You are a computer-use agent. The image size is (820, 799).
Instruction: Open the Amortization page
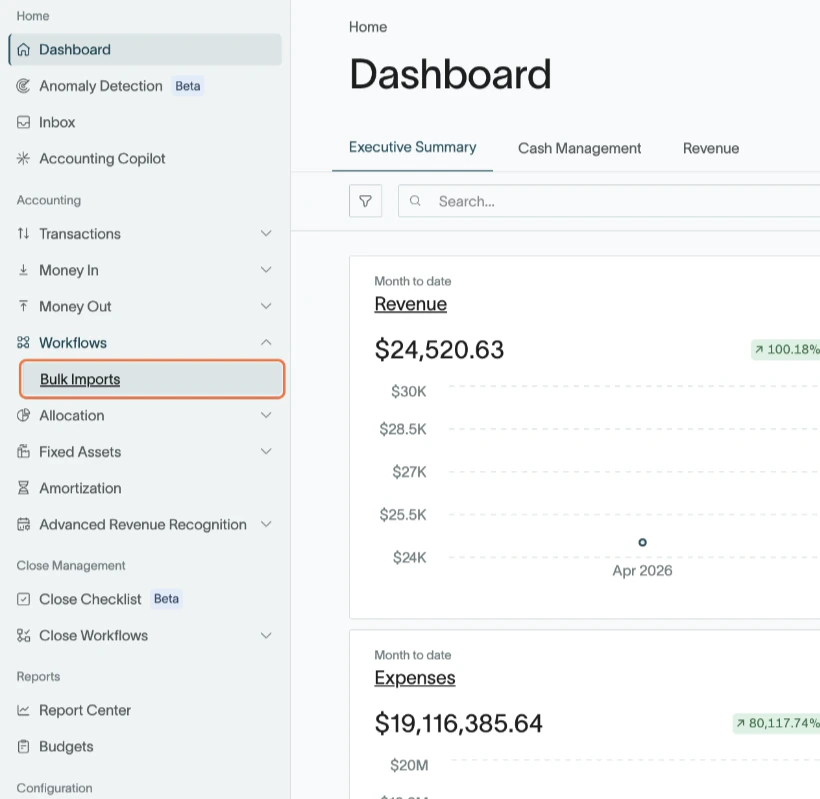[x=80, y=488]
